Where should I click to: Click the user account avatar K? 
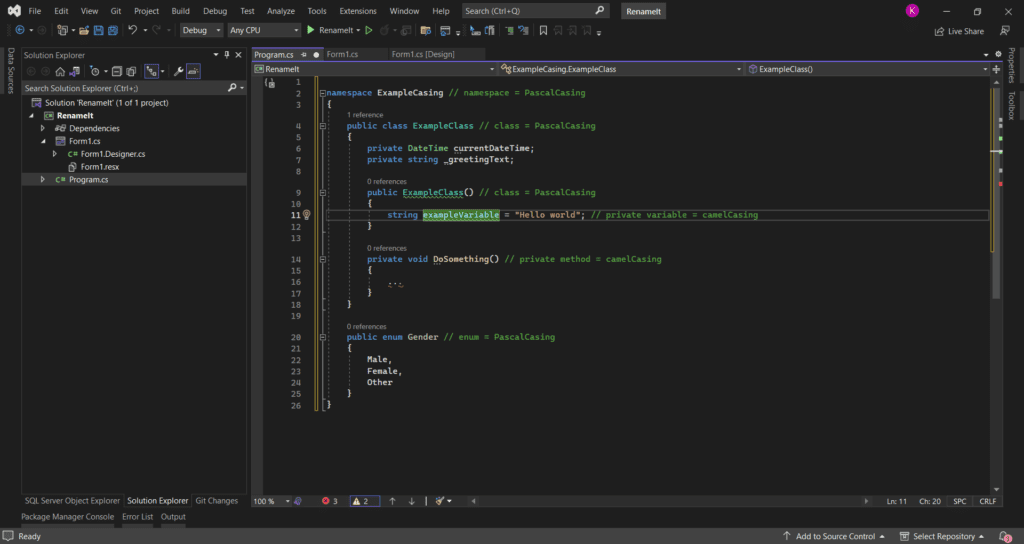click(912, 10)
